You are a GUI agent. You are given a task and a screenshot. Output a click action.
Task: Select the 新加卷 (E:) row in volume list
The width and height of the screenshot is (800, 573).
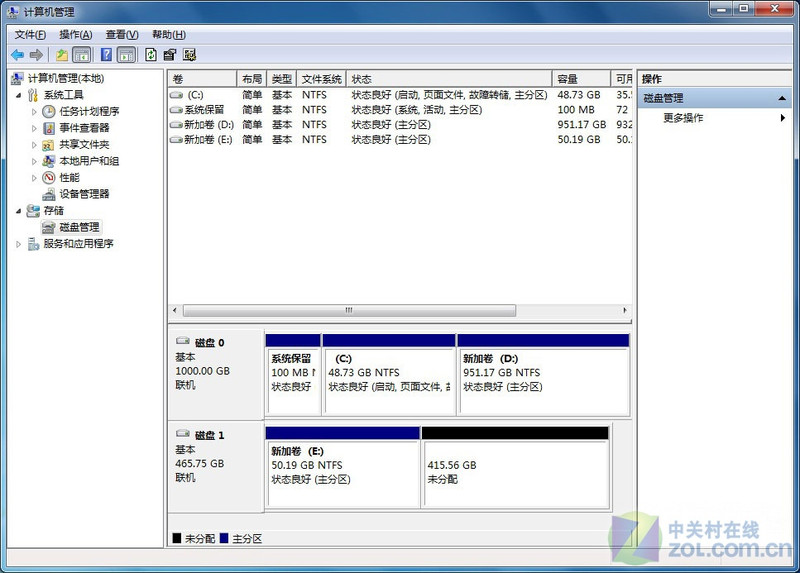coord(400,139)
